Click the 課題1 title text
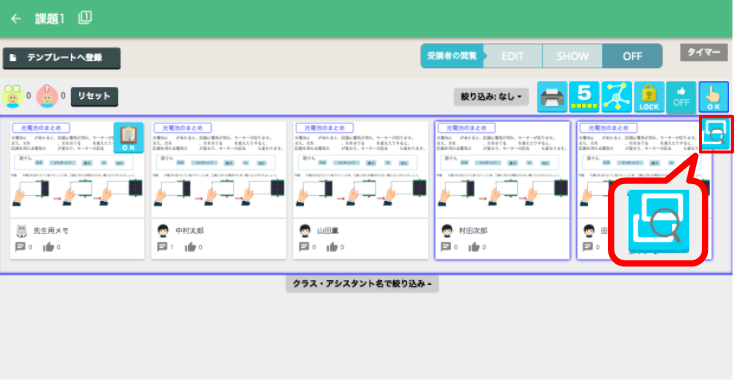Image resolution: width=737 pixels, height=381 pixels. click(50, 19)
